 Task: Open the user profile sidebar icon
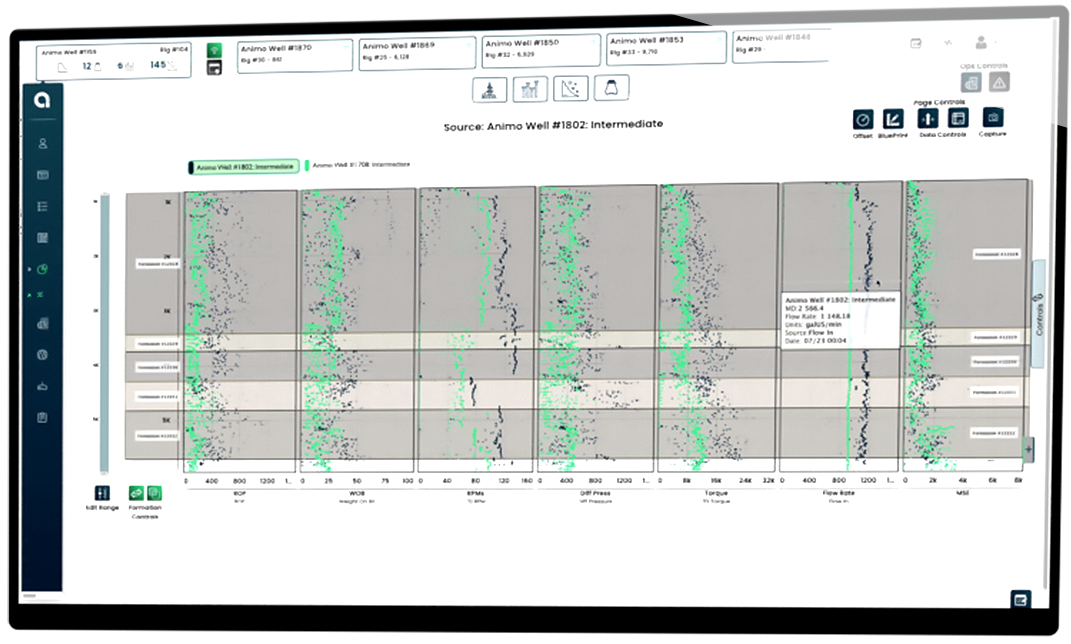click(x=43, y=143)
